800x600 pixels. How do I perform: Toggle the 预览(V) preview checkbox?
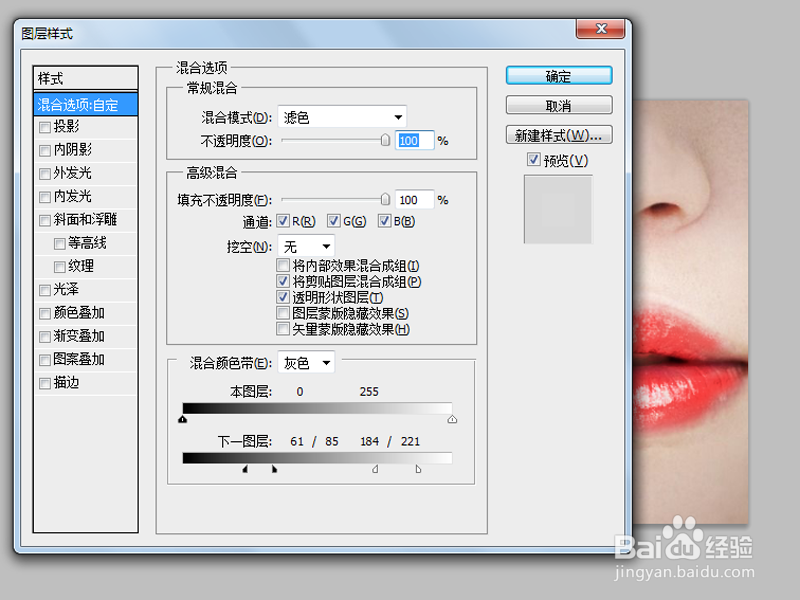click(x=534, y=160)
